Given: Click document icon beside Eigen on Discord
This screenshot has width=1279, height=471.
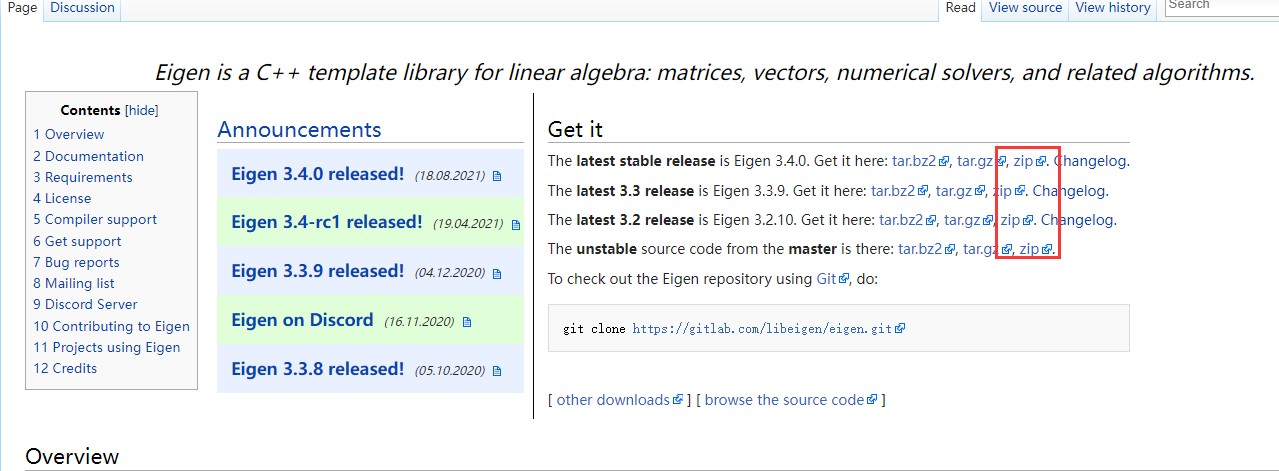Looking at the screenshot, I should pyautogui.click(x=466, y=322).
